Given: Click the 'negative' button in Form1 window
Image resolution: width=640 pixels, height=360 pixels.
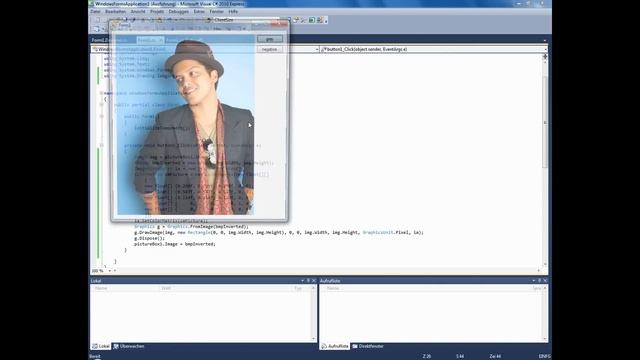Looking at the screenshot, I should click(x=269, y=49).
